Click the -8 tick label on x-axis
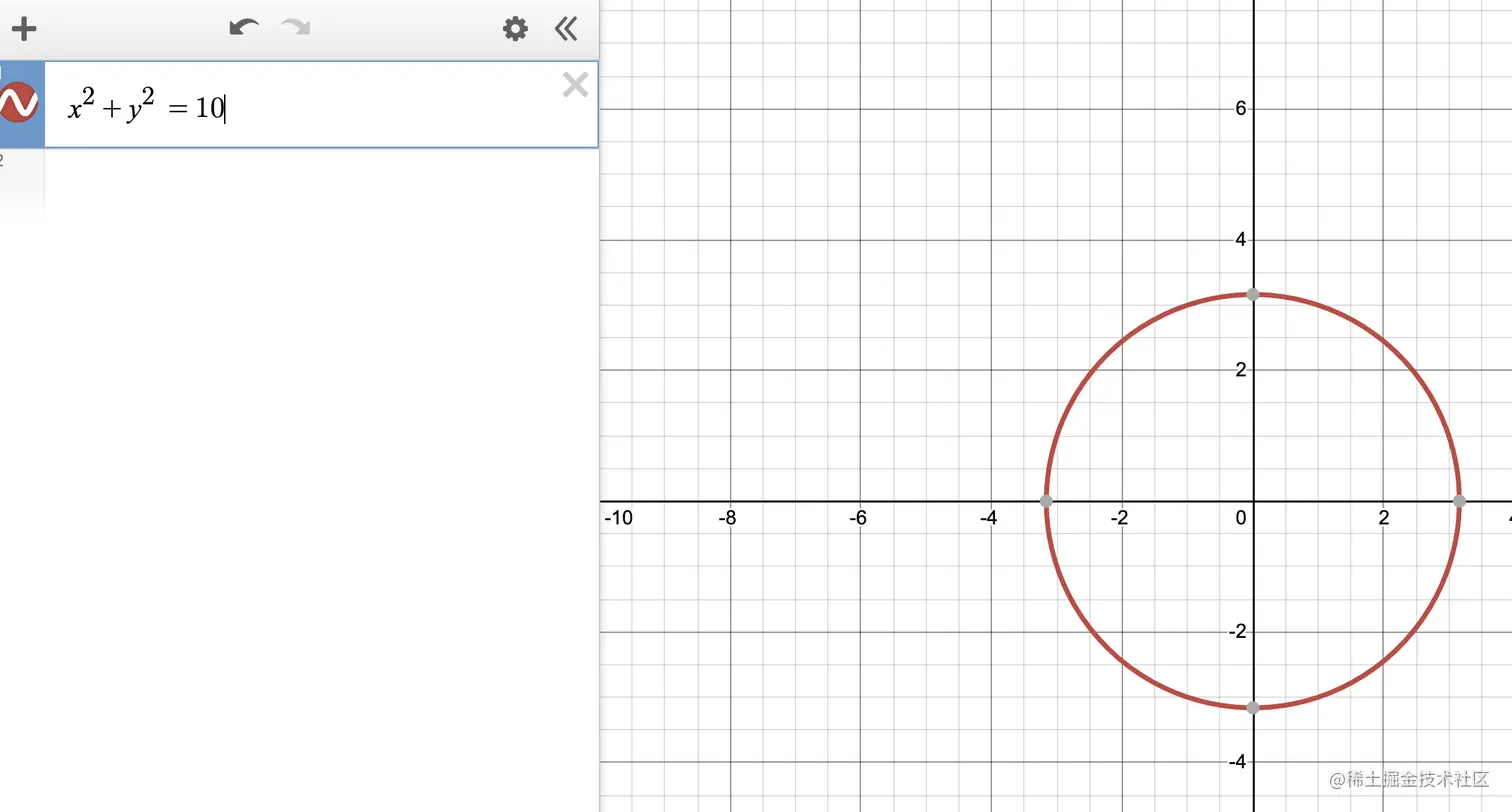The height and width of the screenshot is (812, 1512). [728, 517]
